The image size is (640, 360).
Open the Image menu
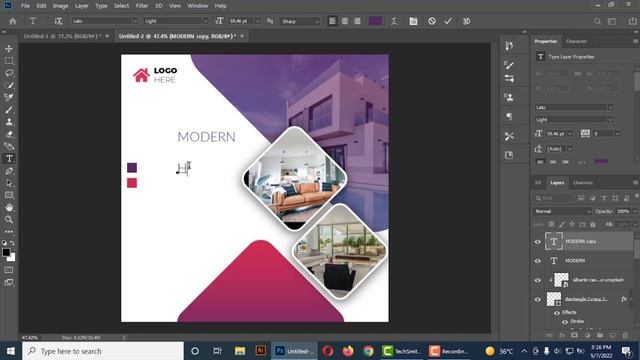point(60,6)
